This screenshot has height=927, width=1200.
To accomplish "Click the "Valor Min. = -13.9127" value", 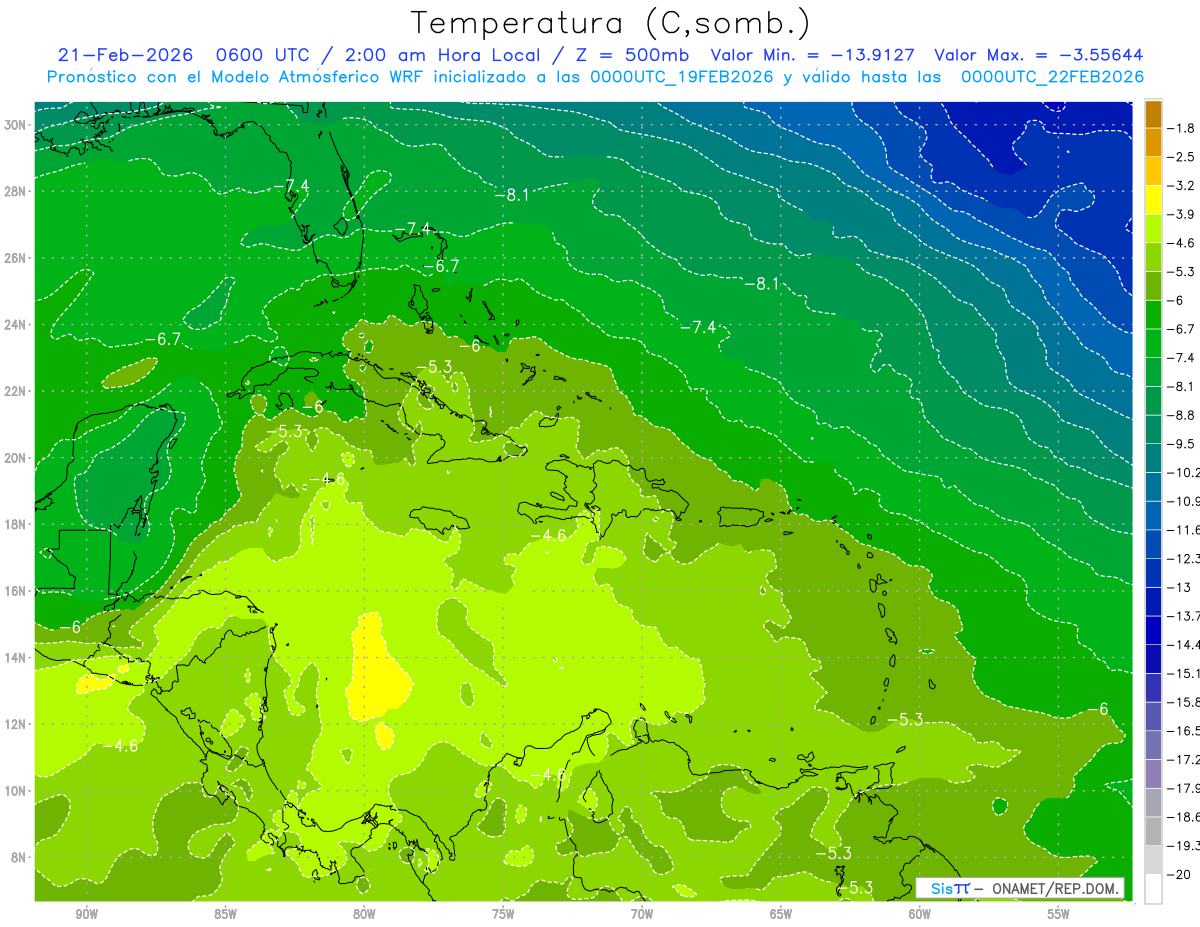I will [813, 55].
